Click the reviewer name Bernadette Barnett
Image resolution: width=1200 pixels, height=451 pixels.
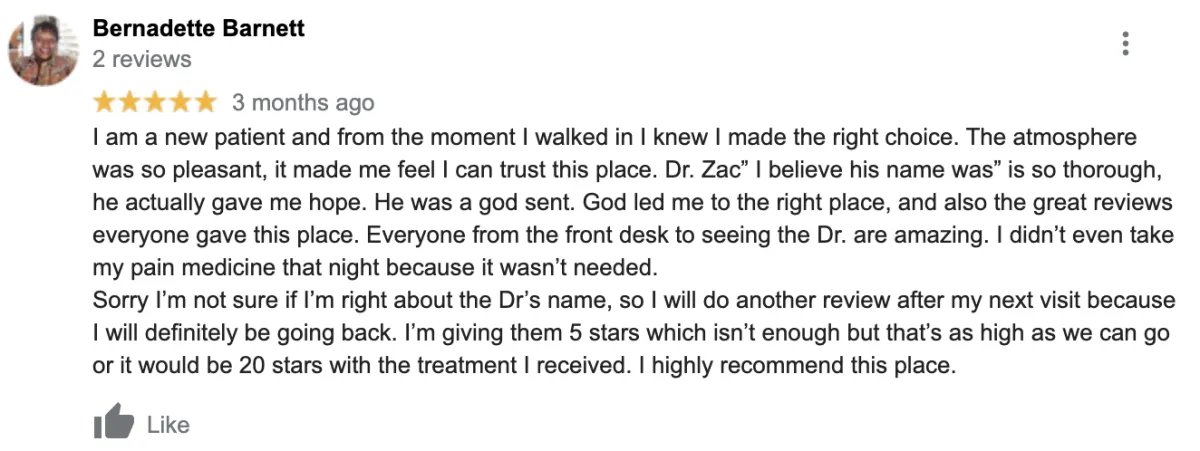coord(198,28)
